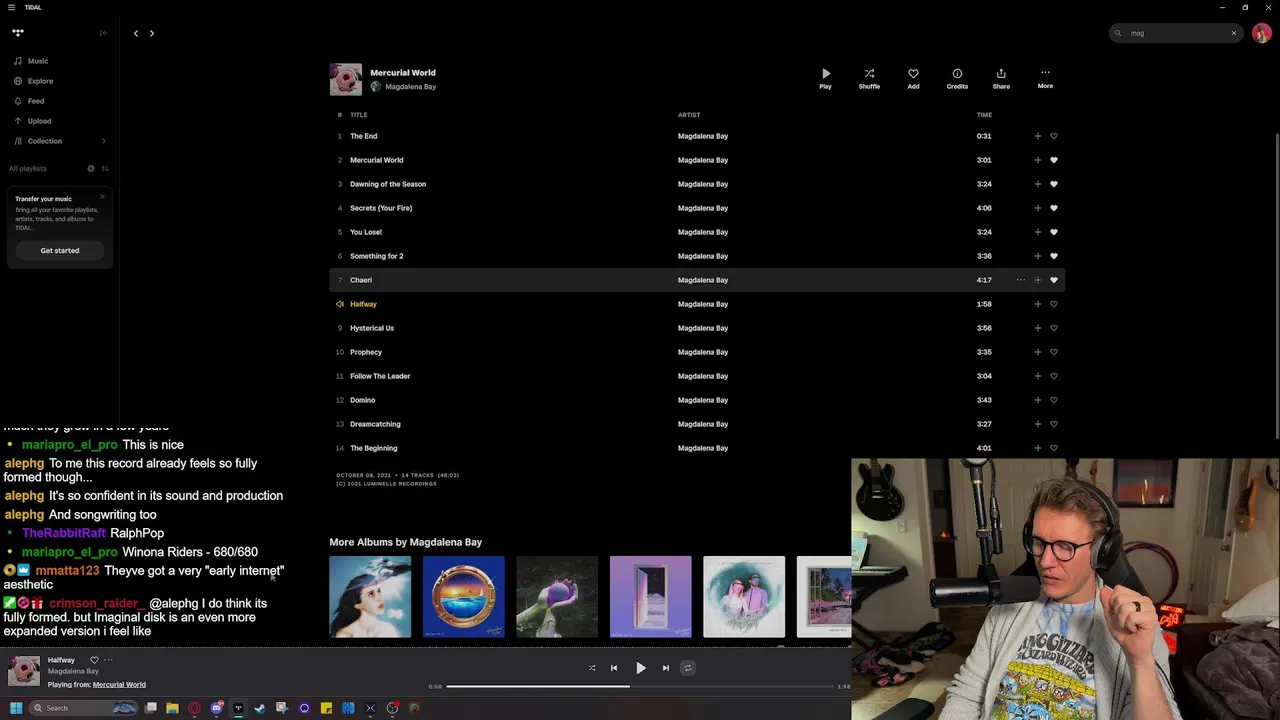The image size is (1280, 720).
Task: Open the hamburger menu in the title bar
Action: coord(11,7)
